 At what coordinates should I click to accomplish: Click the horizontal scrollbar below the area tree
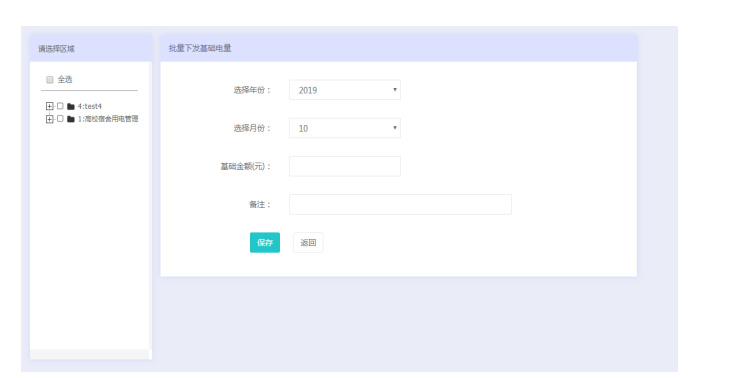pos(89,354)
